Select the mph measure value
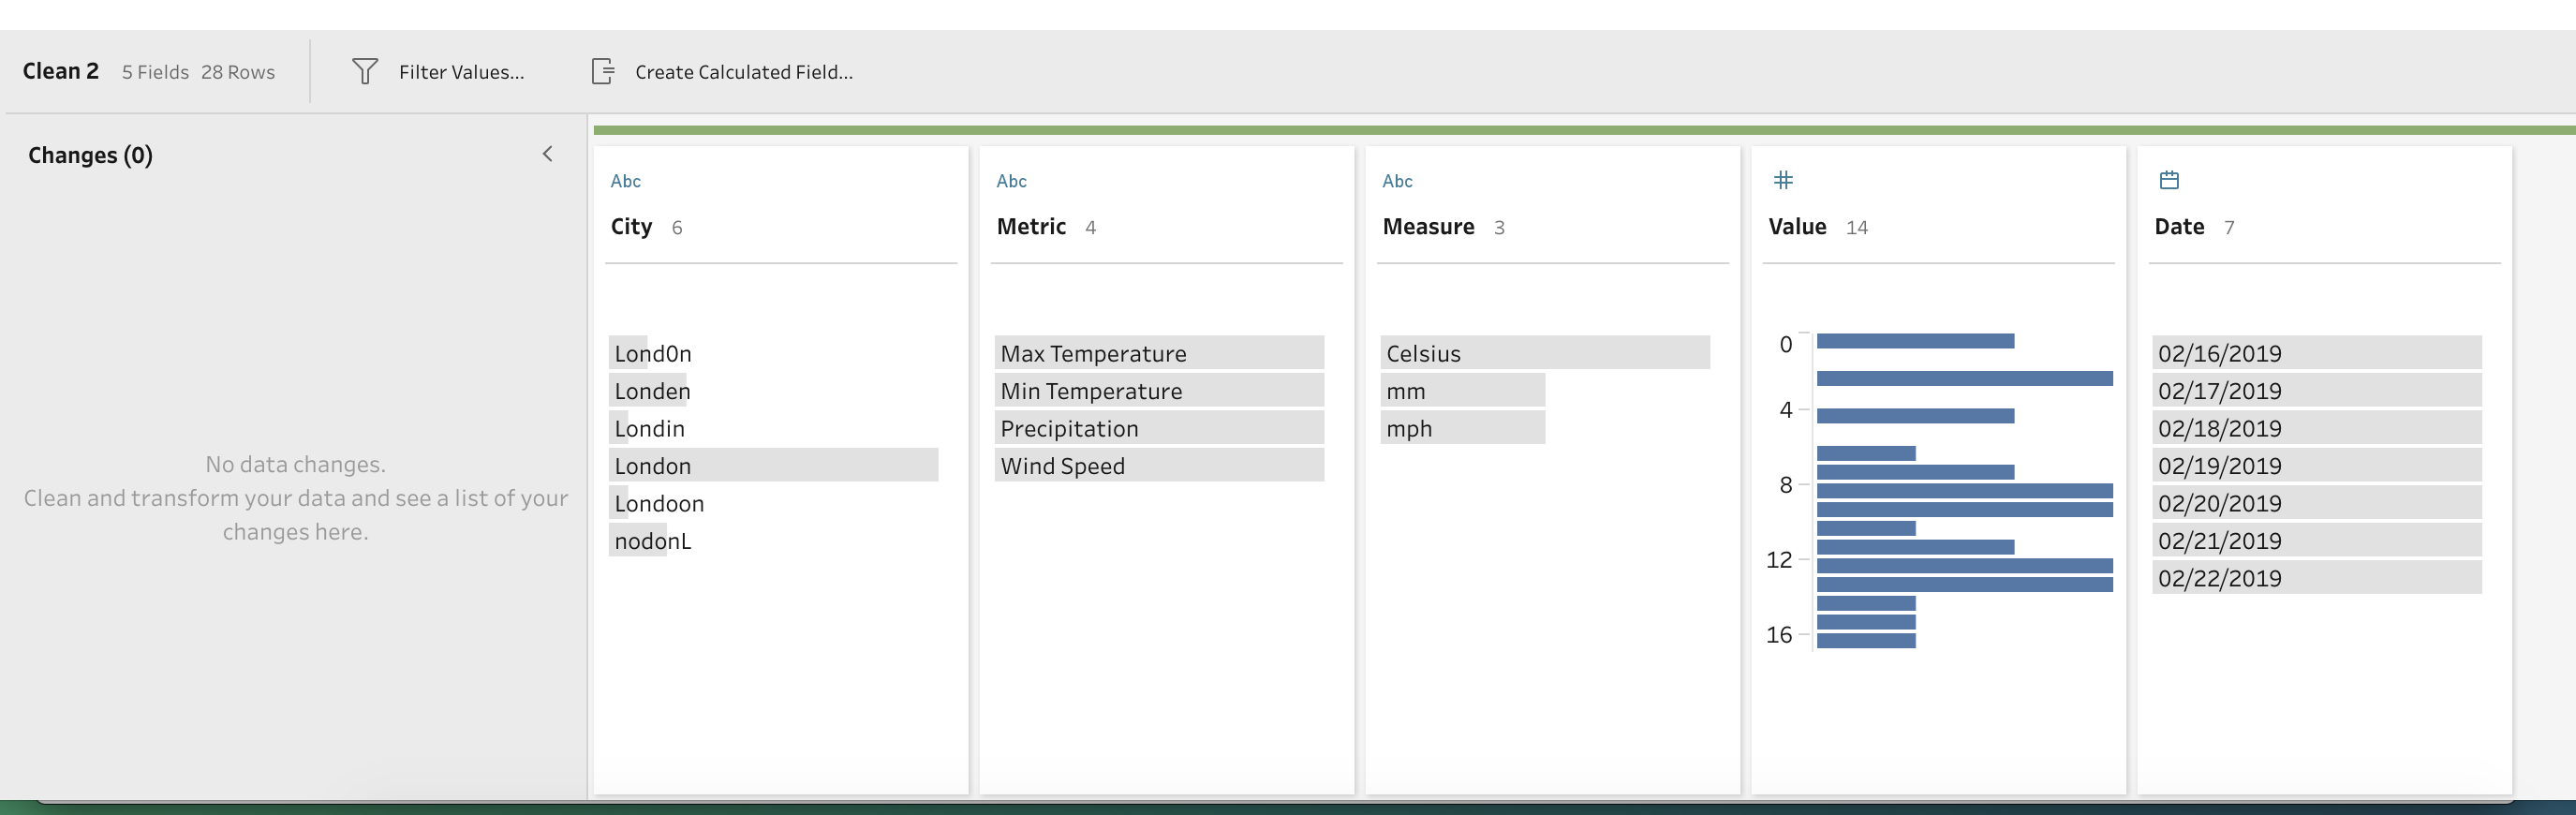Image resolution: width=2576 pixels, height=815 pixels. pos(1409,428)
